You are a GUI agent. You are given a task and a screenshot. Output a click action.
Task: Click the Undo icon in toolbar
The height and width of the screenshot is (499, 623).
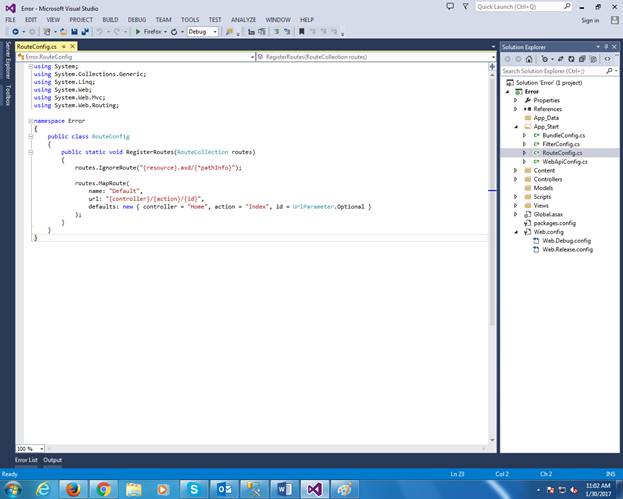[x=99, y=32]
